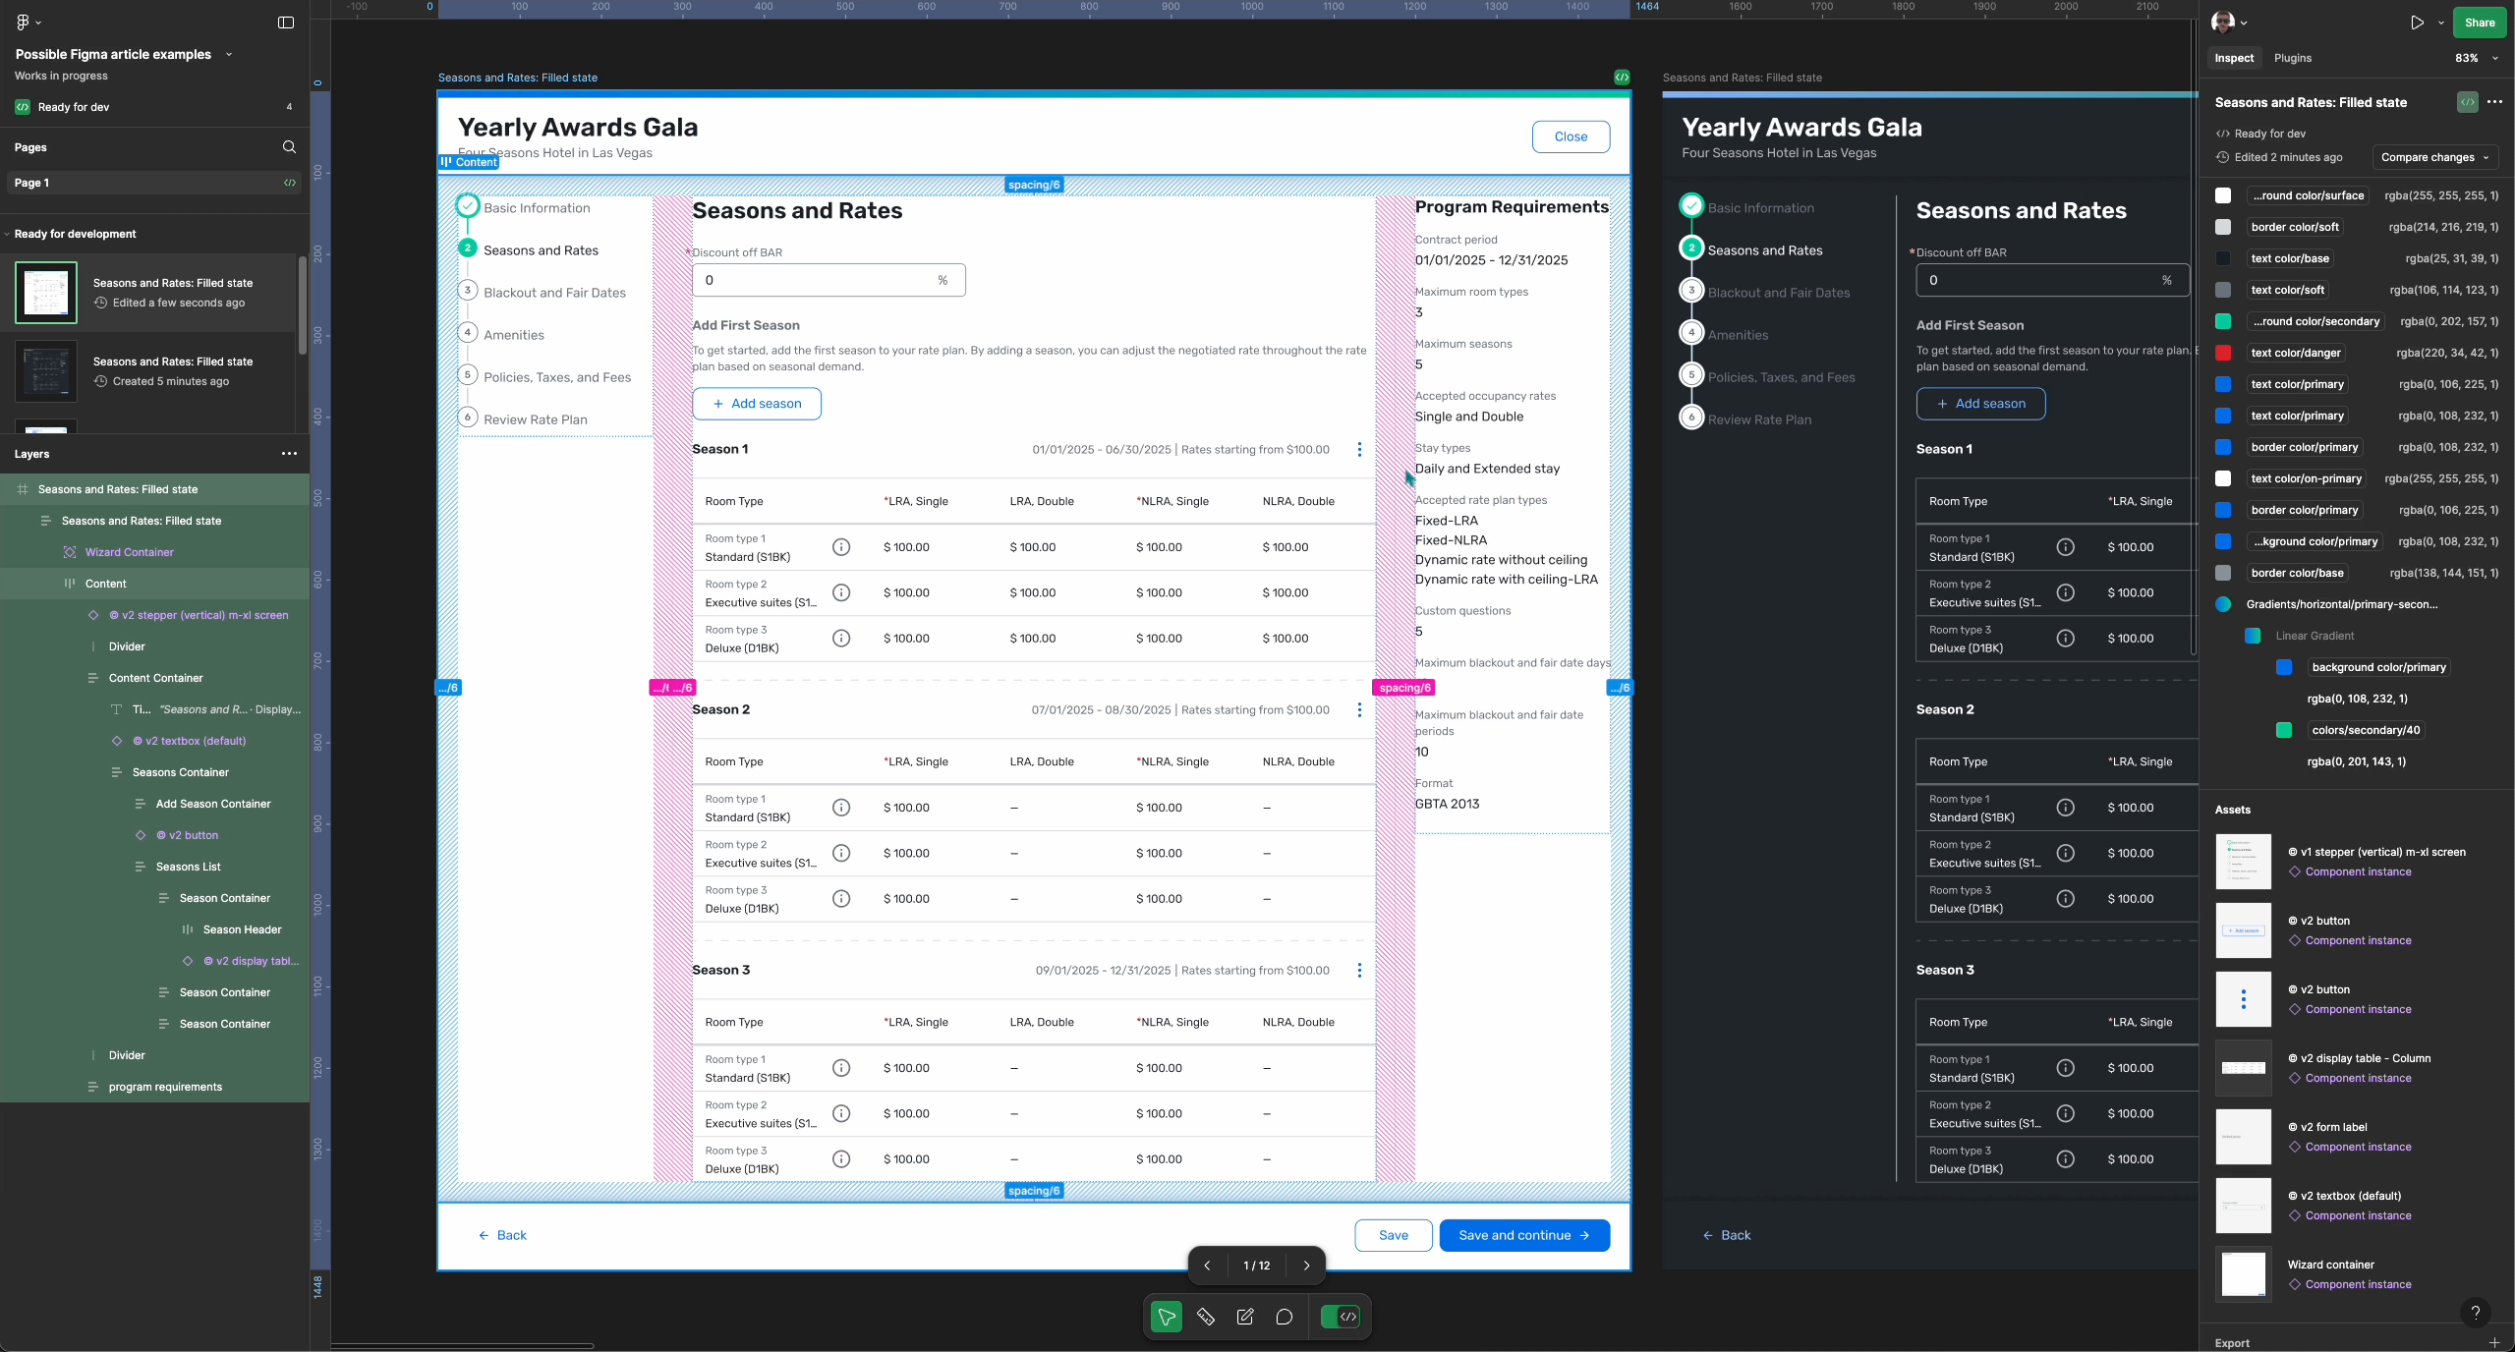Select the Annotate pencil tool
2515x1352 pixels.
coord(1245,1317)
